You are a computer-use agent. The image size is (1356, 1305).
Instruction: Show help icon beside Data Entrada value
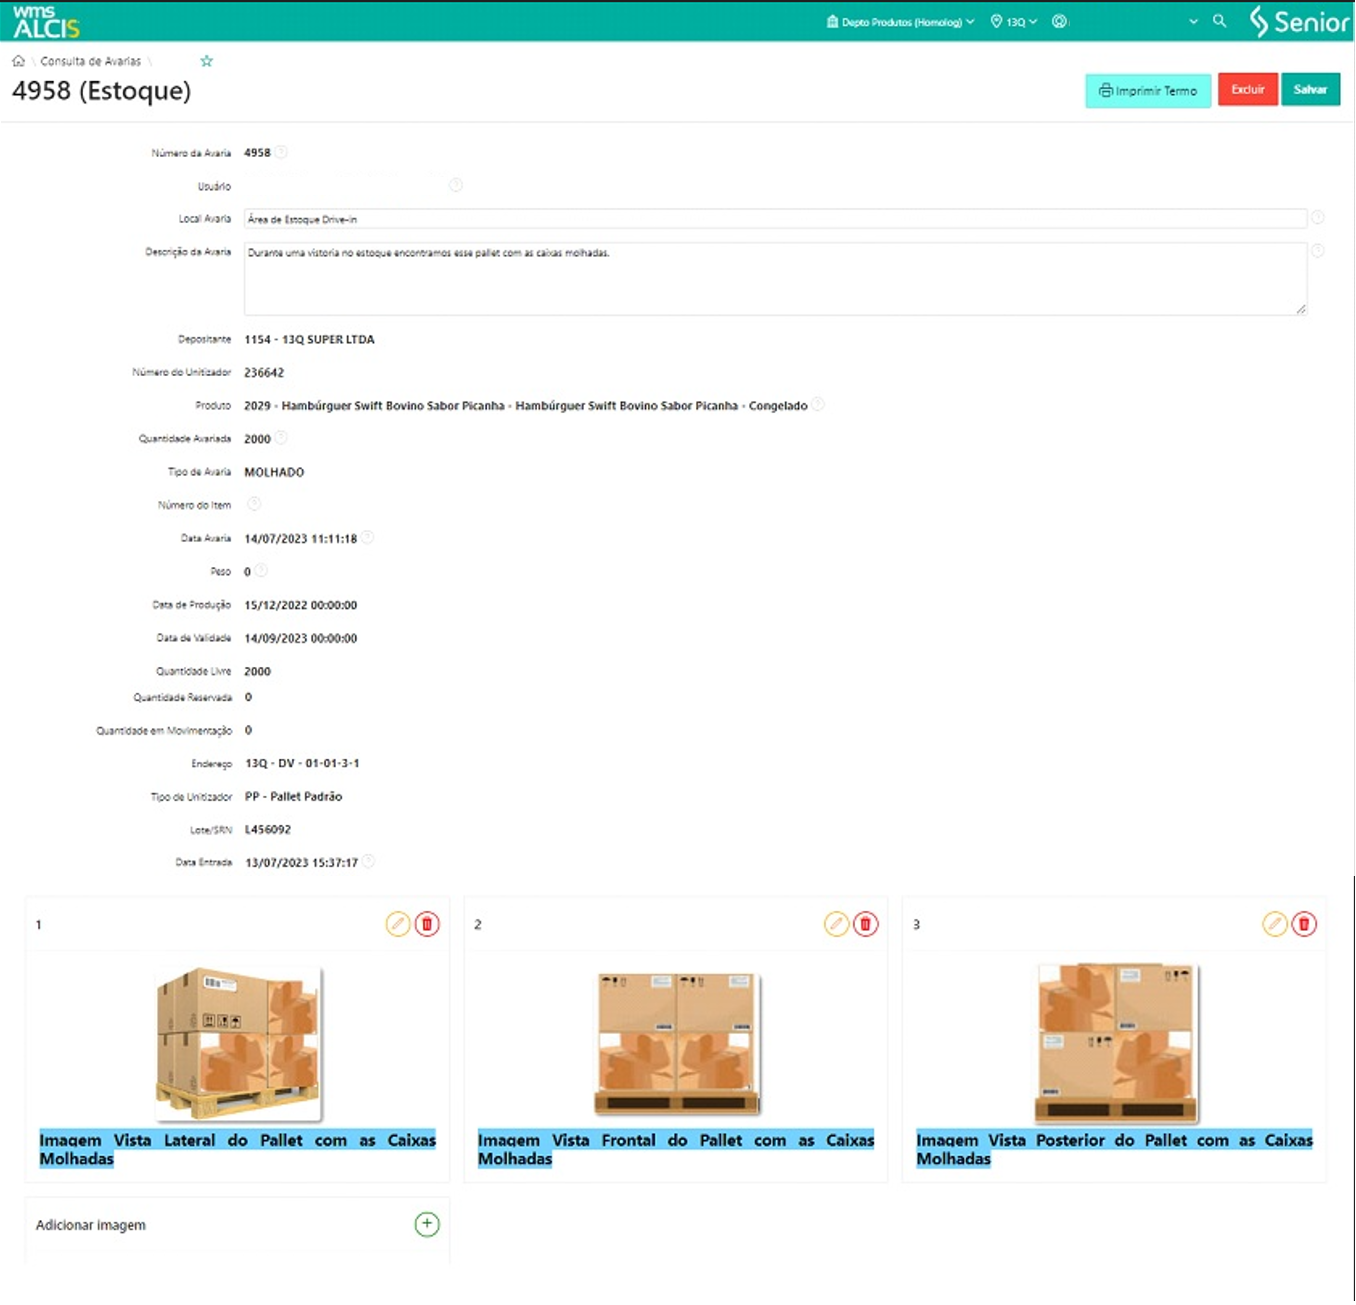click(x=369, y=862)
